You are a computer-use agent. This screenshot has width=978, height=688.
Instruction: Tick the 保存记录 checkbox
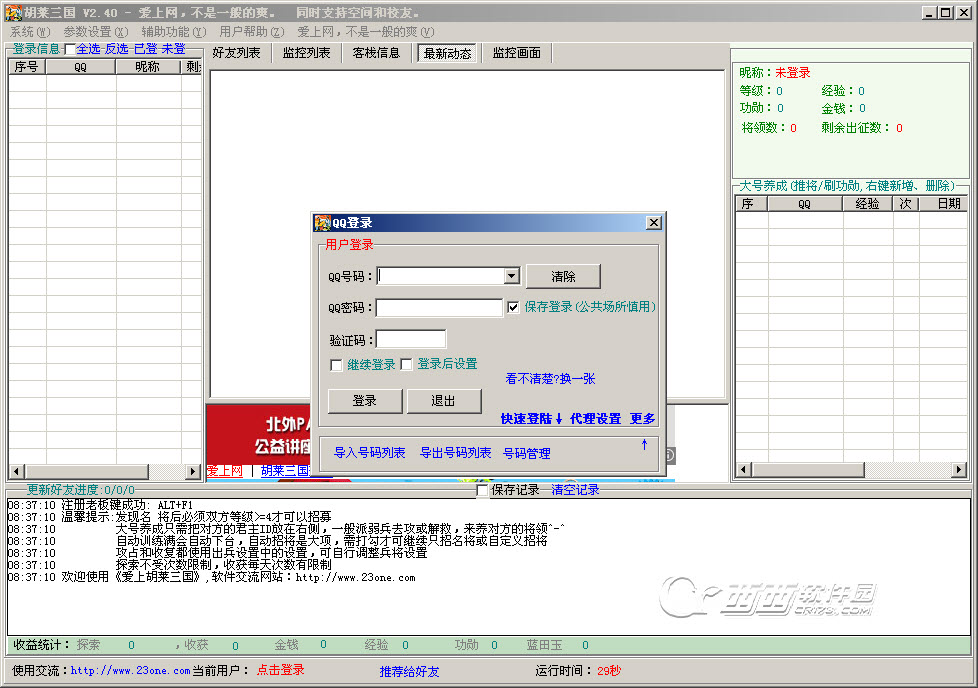(482, 490)
